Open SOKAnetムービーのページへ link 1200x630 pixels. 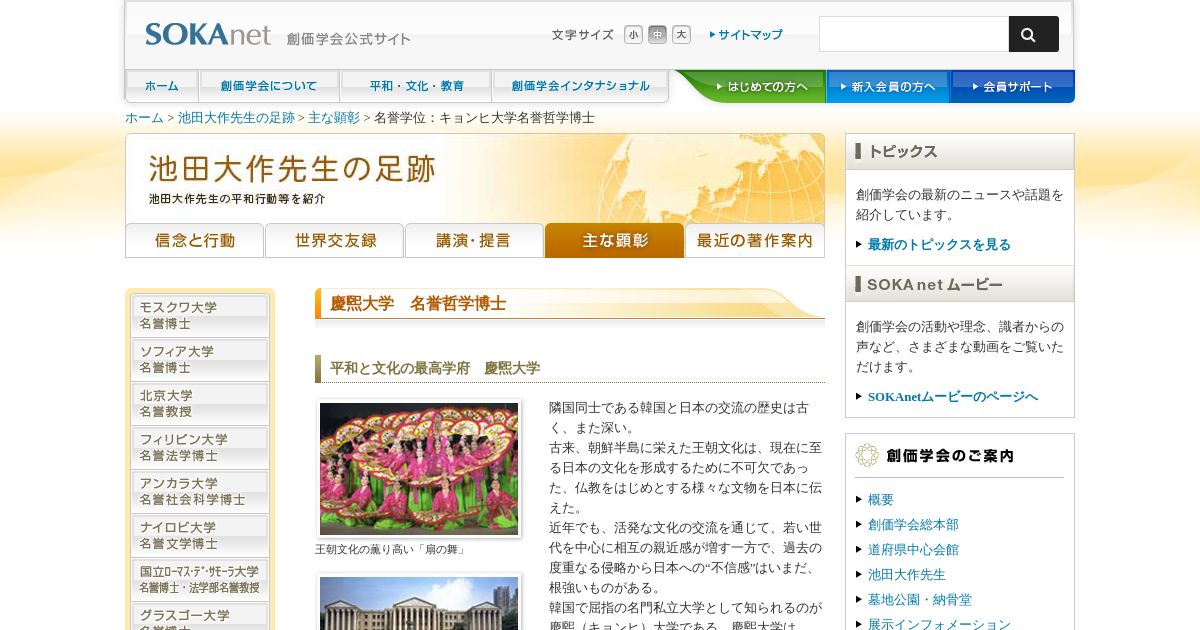click(952, 397)
